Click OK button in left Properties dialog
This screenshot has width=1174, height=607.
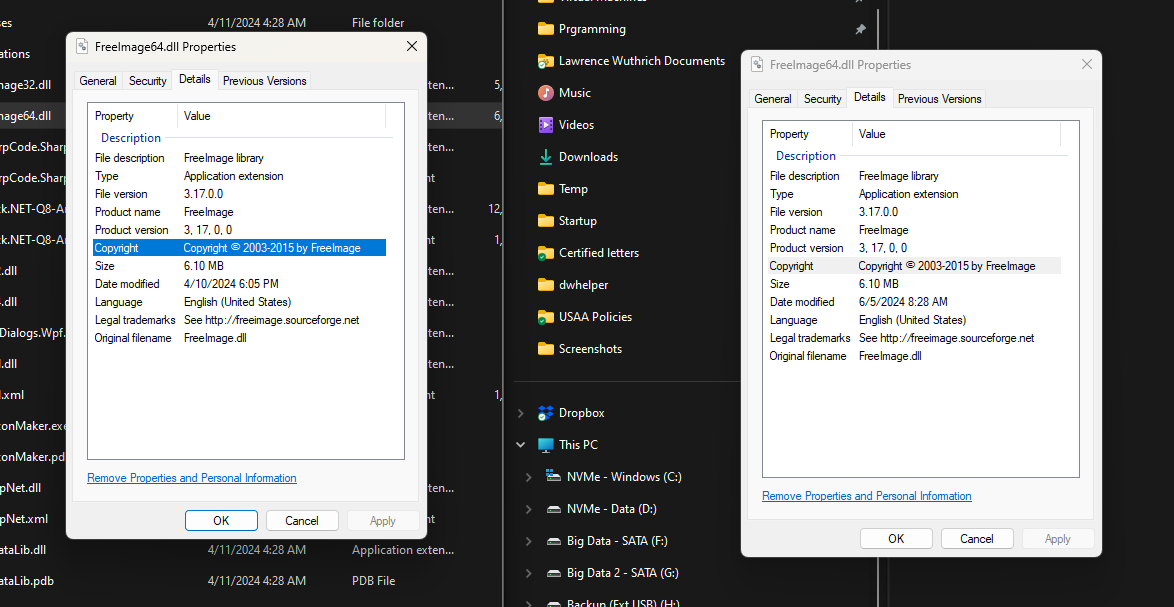click(x=221, y=521)
